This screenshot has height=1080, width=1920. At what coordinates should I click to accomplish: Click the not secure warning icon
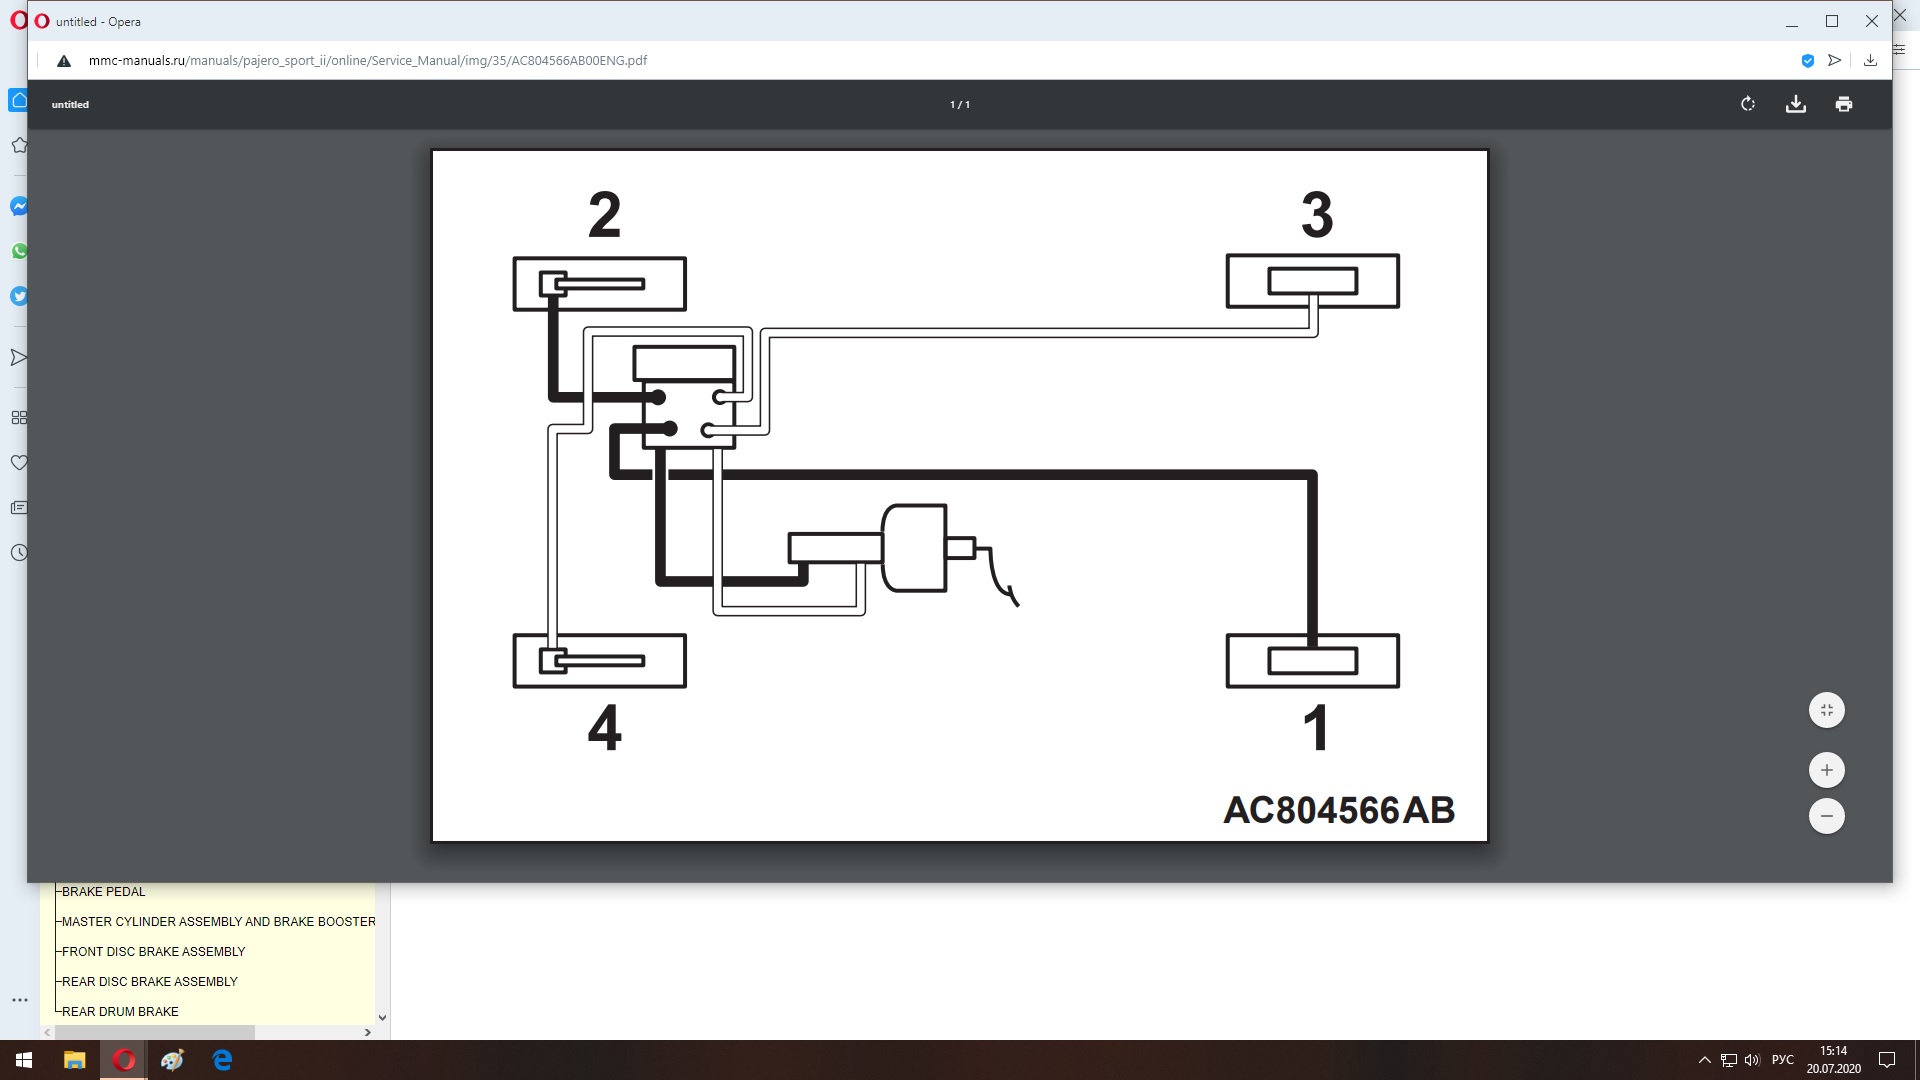[64, 61]
